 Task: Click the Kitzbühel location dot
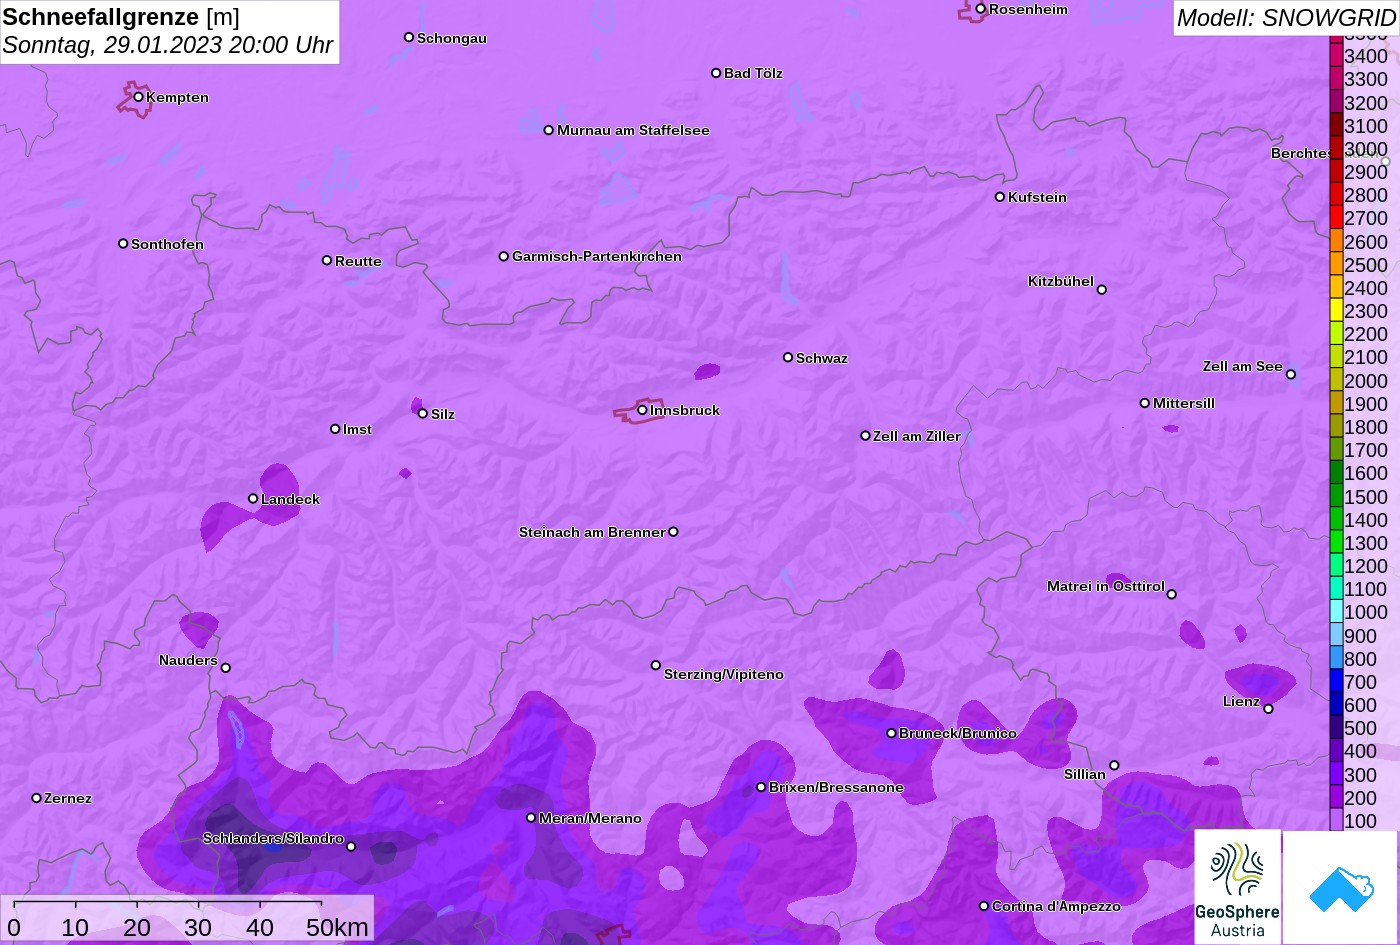pyautogui.click(x=1102, y=290)
